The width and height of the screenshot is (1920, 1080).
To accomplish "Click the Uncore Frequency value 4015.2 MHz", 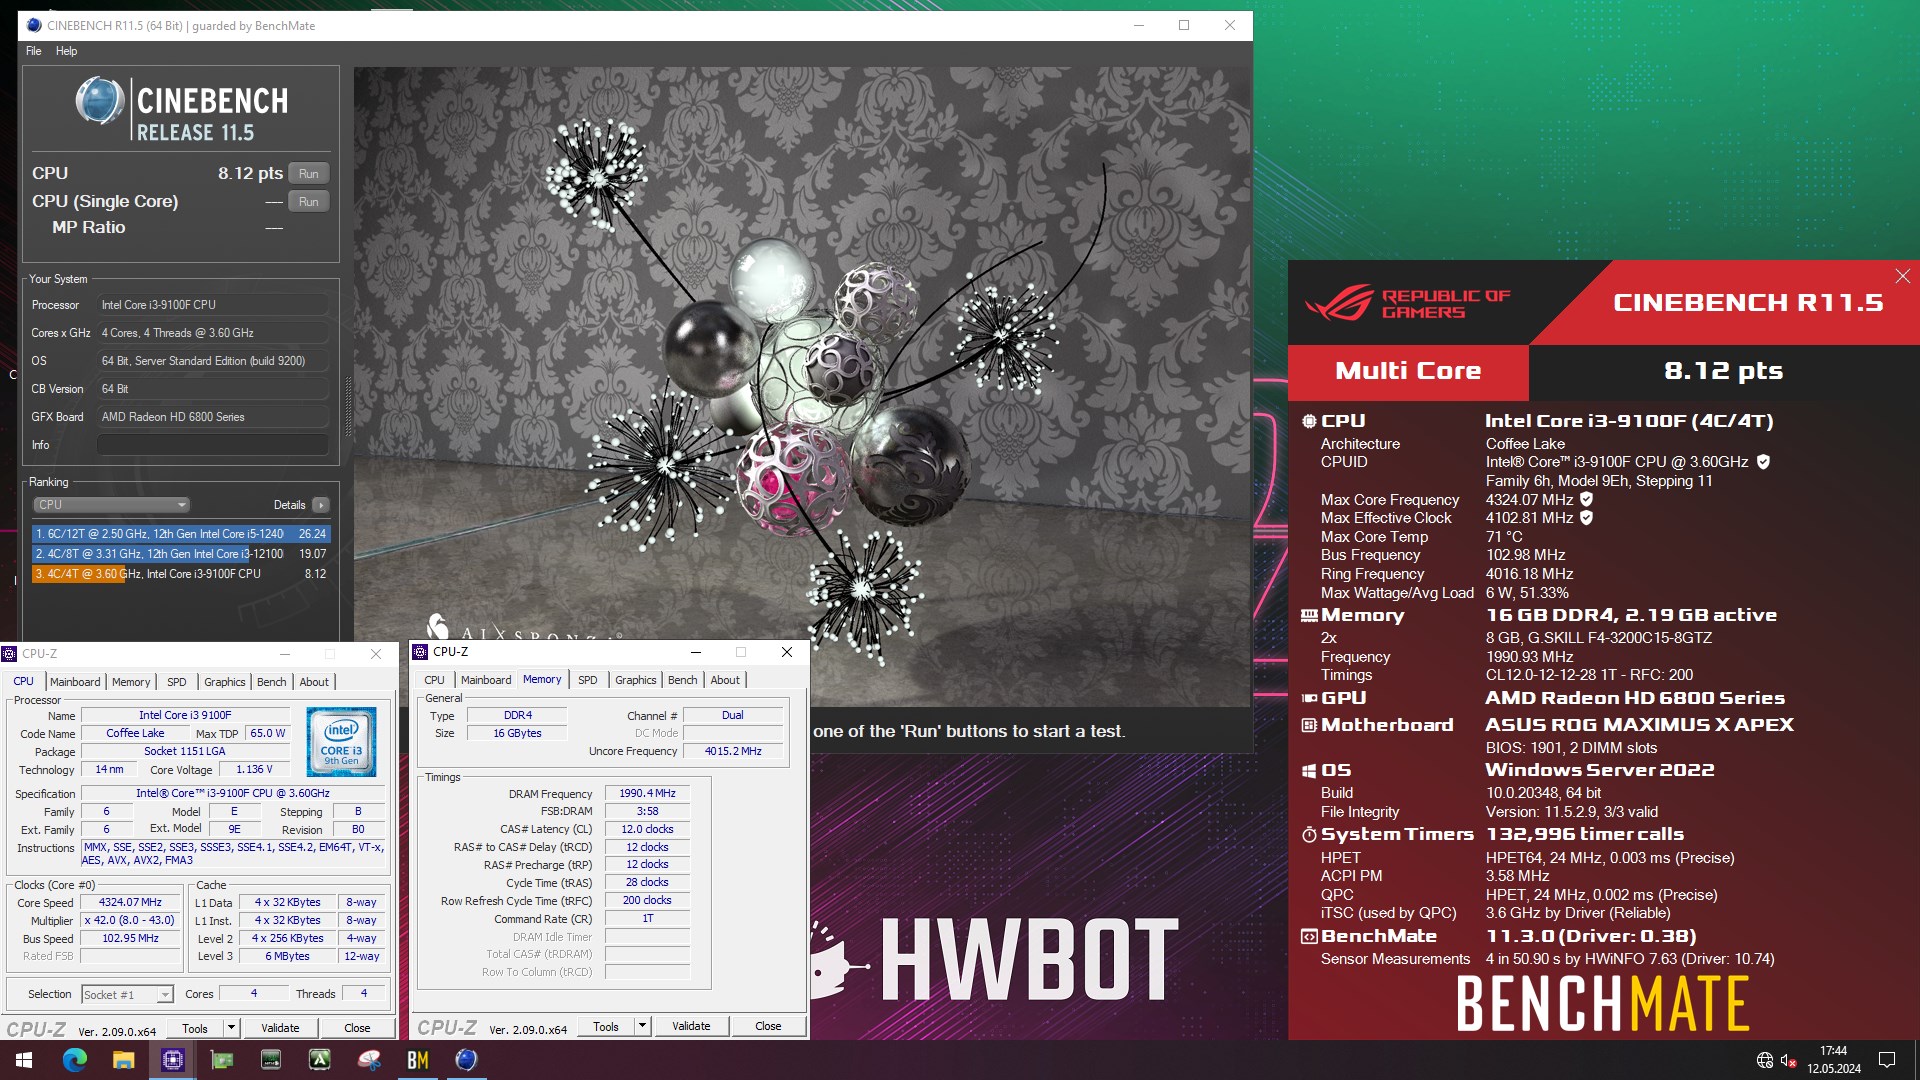I will [733, 751].
